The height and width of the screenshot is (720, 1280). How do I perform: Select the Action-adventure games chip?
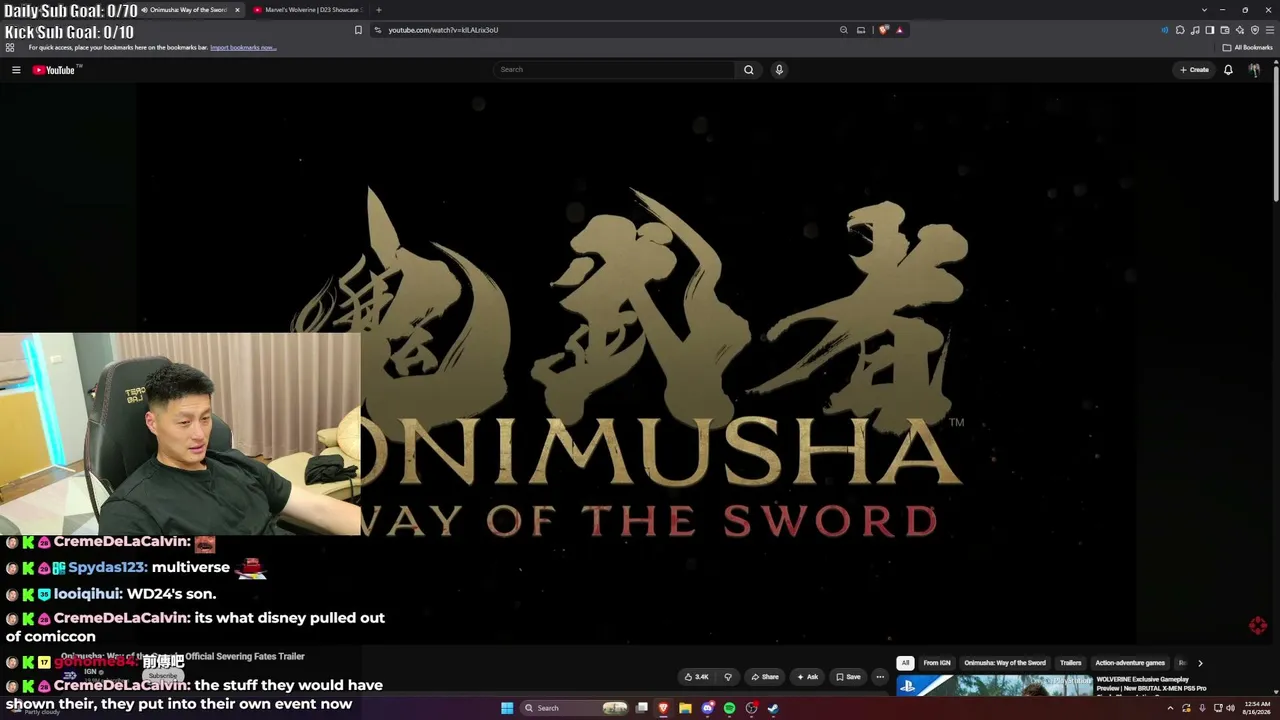point(1130,663)
